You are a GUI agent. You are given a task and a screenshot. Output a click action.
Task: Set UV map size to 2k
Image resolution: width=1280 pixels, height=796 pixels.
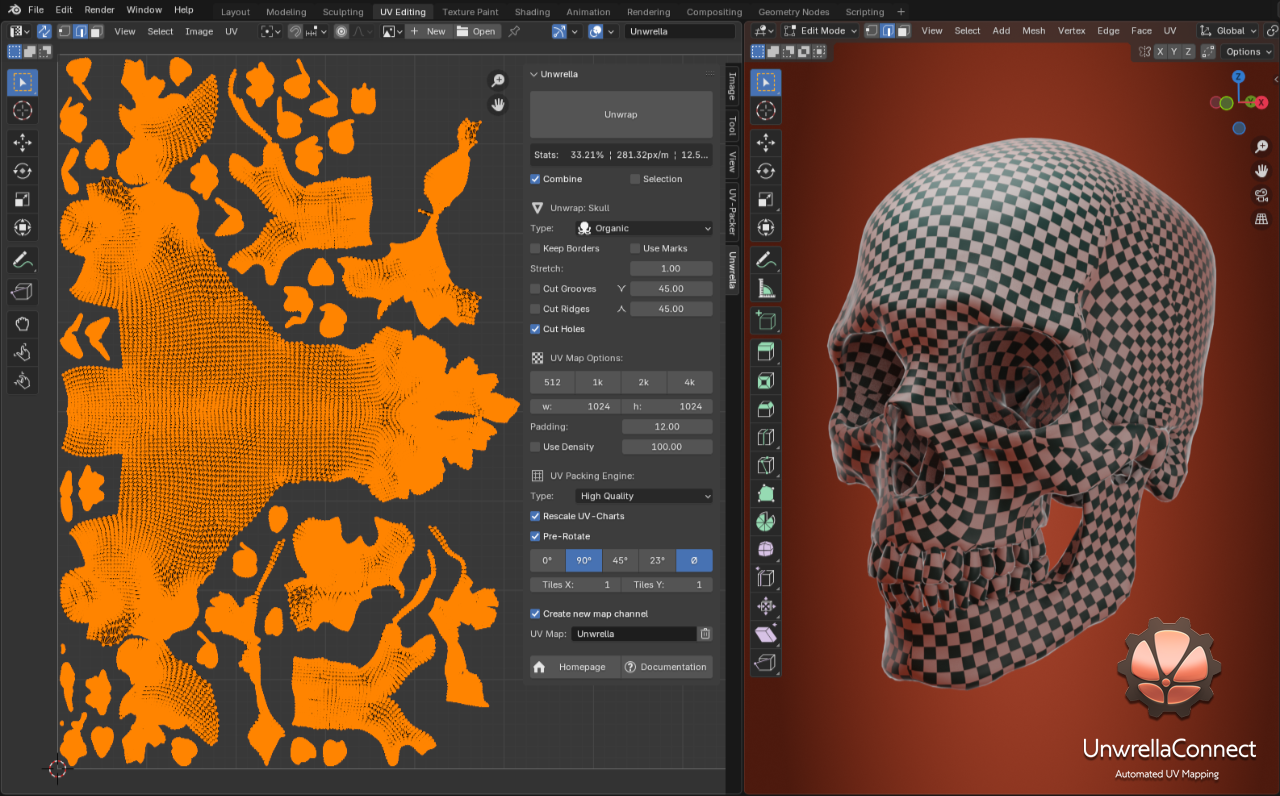[644, 382]
